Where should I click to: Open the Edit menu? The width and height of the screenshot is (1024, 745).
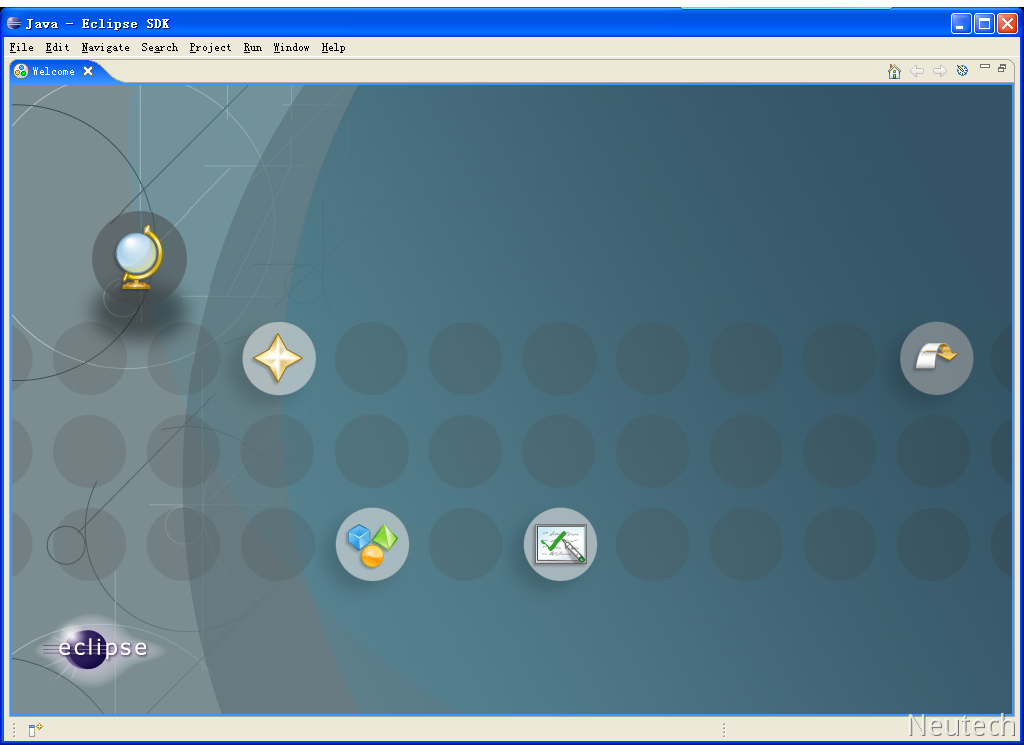(x=57, y=48)
